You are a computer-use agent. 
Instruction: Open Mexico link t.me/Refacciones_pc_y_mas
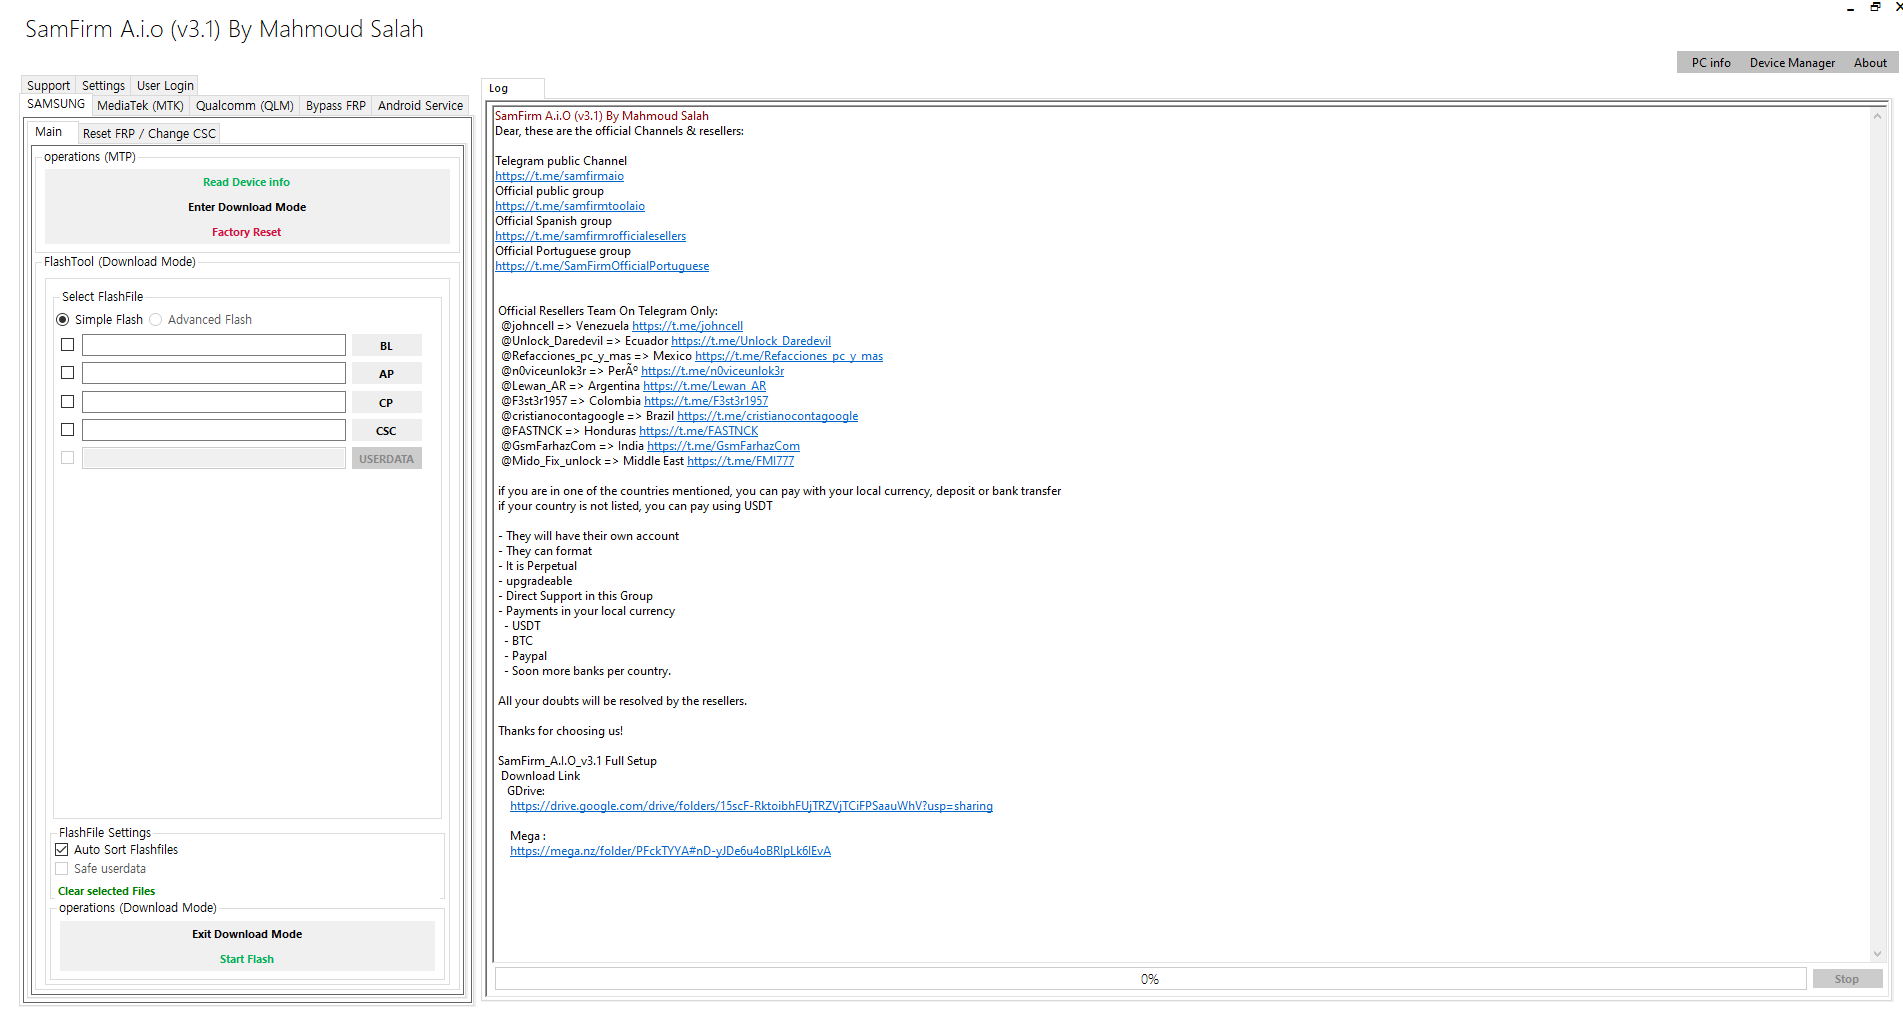(x=789, y=356)
